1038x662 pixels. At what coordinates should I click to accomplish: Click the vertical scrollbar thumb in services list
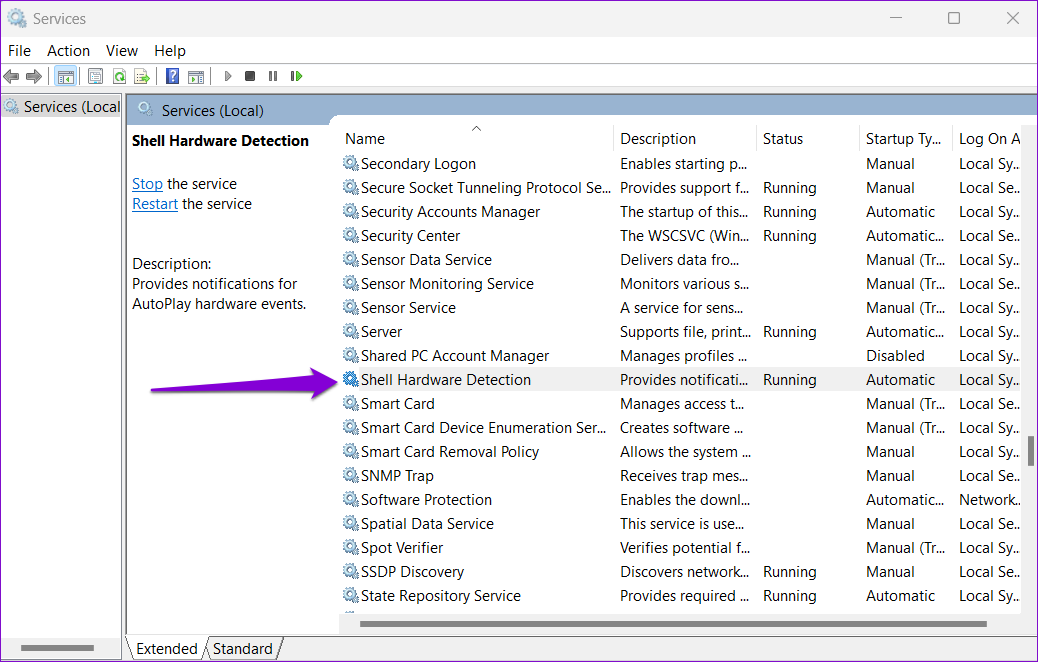[1031, 450]
